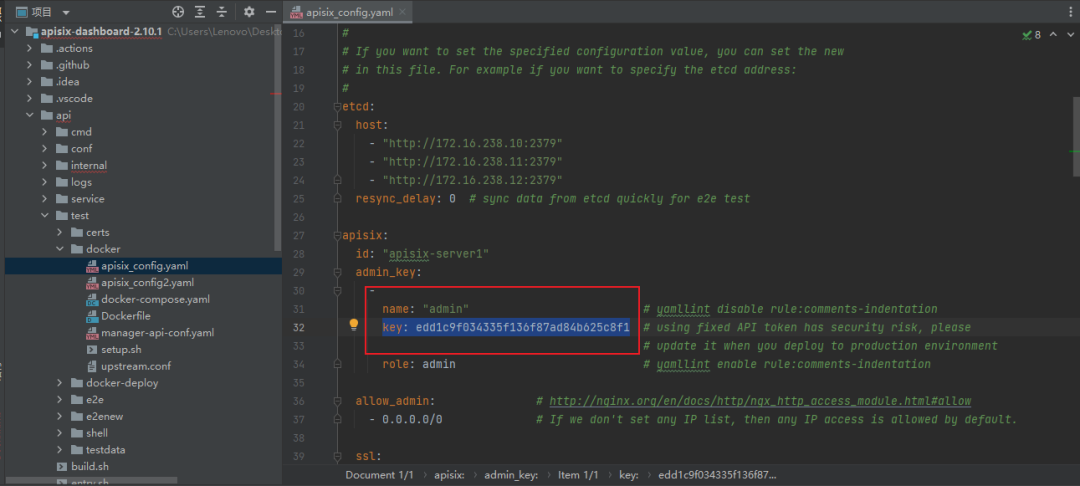Viewport: 1080px width, 486px height.
Task: Click the "apisix-server1" id value
Action: click(435, 253)
